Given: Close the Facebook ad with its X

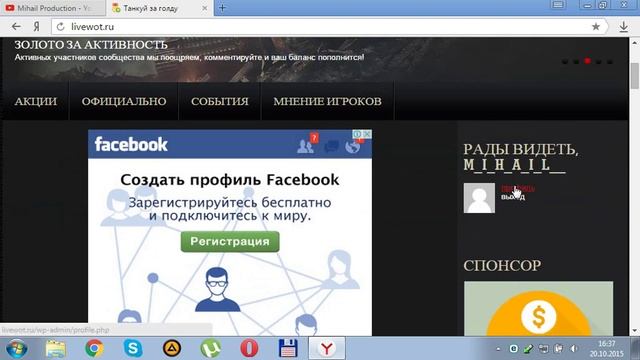Looking at the screenshot, I should tap(367, 134).
